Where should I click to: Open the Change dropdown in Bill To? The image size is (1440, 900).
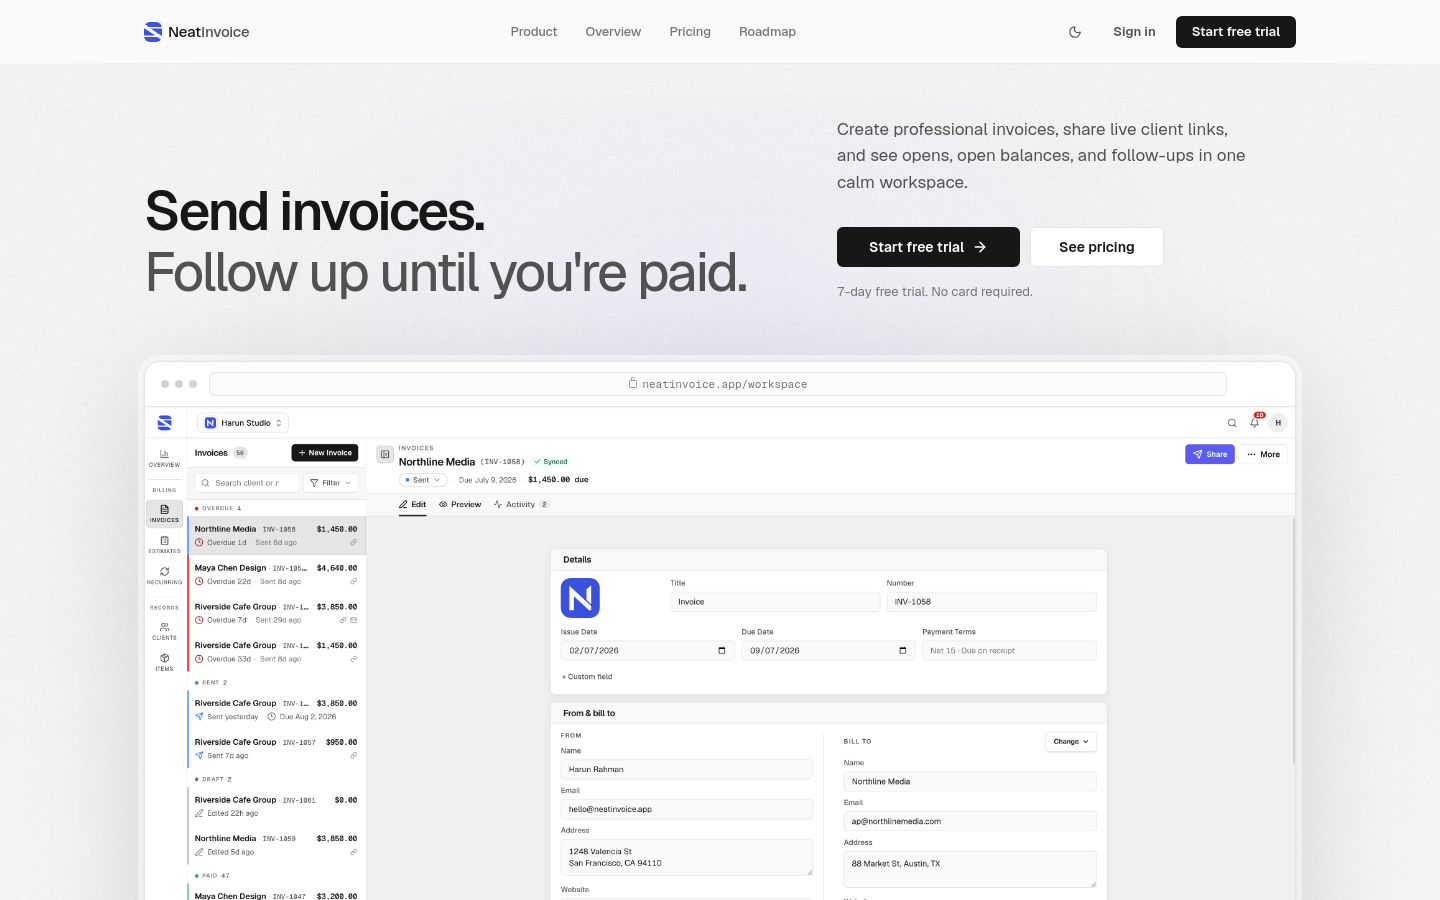coord(1071,742)
